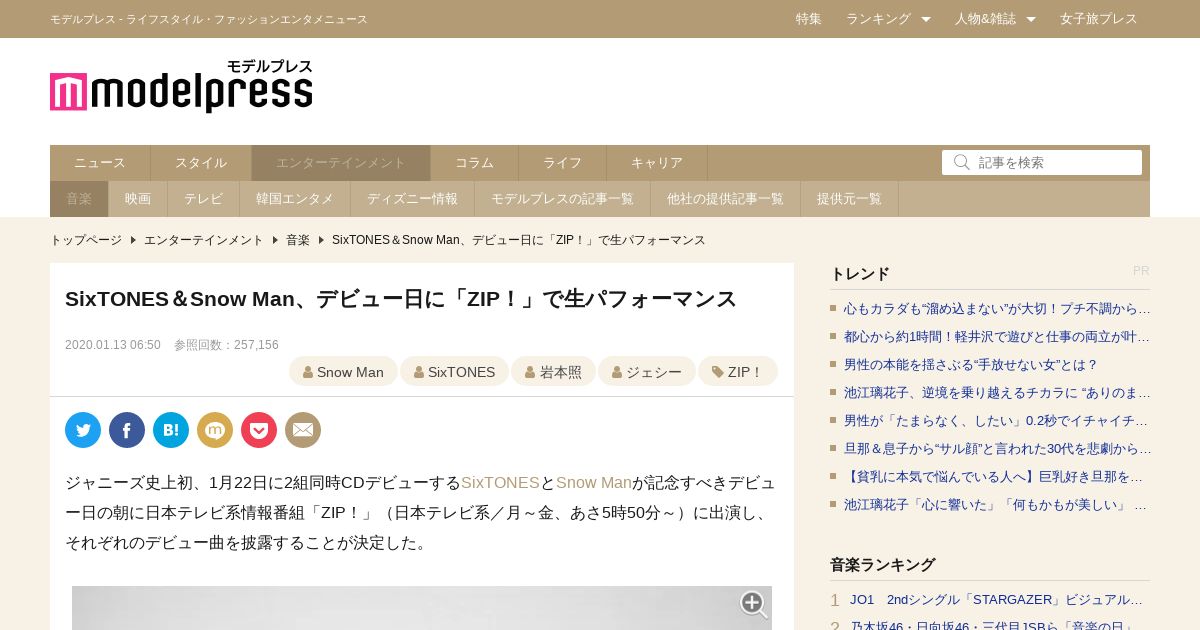The image size is (1200, 630).
Task: Focus the 記事を検索 search field
Action: pos(1042,162)
